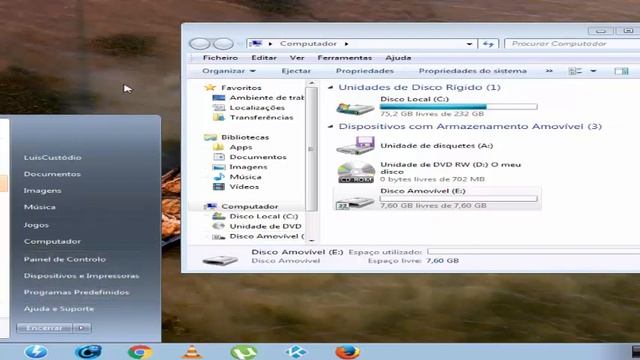Image resolution: width=640 pixels, height=360 pixels.
Task: Open the view options dropdown arrow
Action: 593,71
